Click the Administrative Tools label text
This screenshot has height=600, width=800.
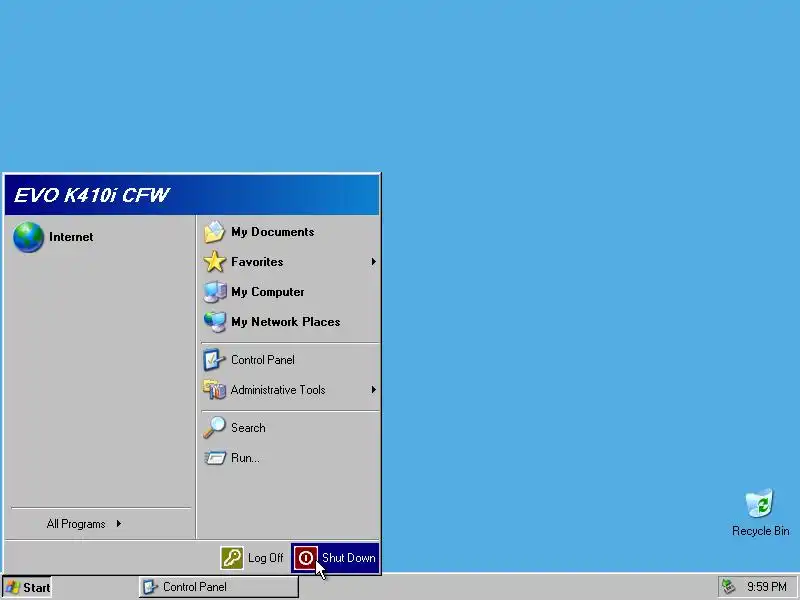point(278,390)
